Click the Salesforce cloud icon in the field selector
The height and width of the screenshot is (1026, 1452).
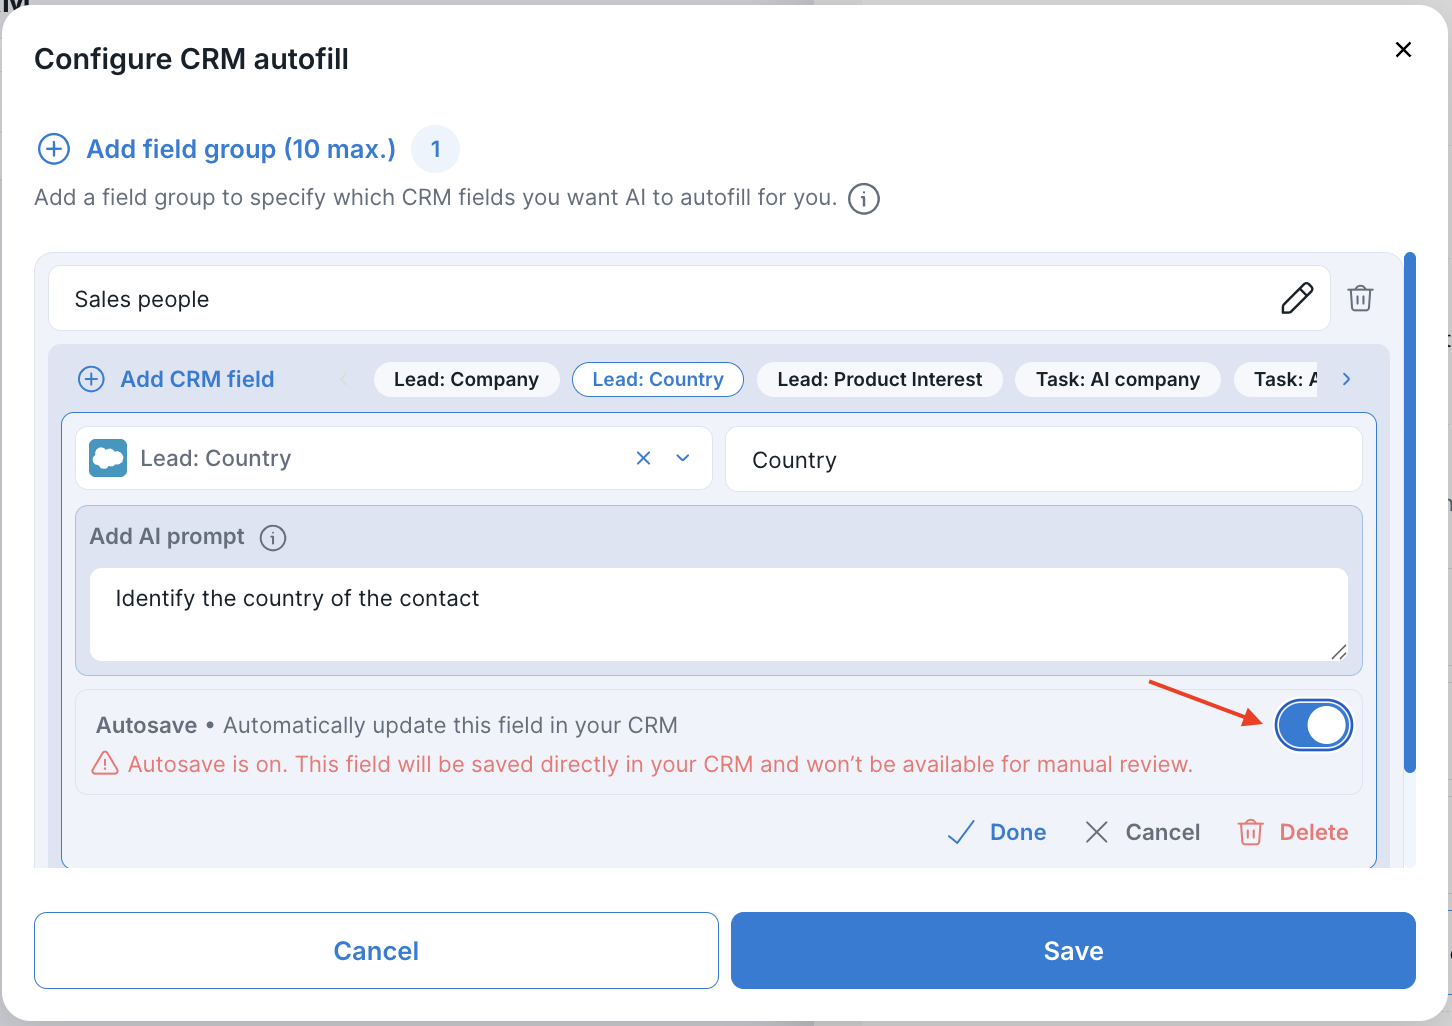[x=108, y=458]
